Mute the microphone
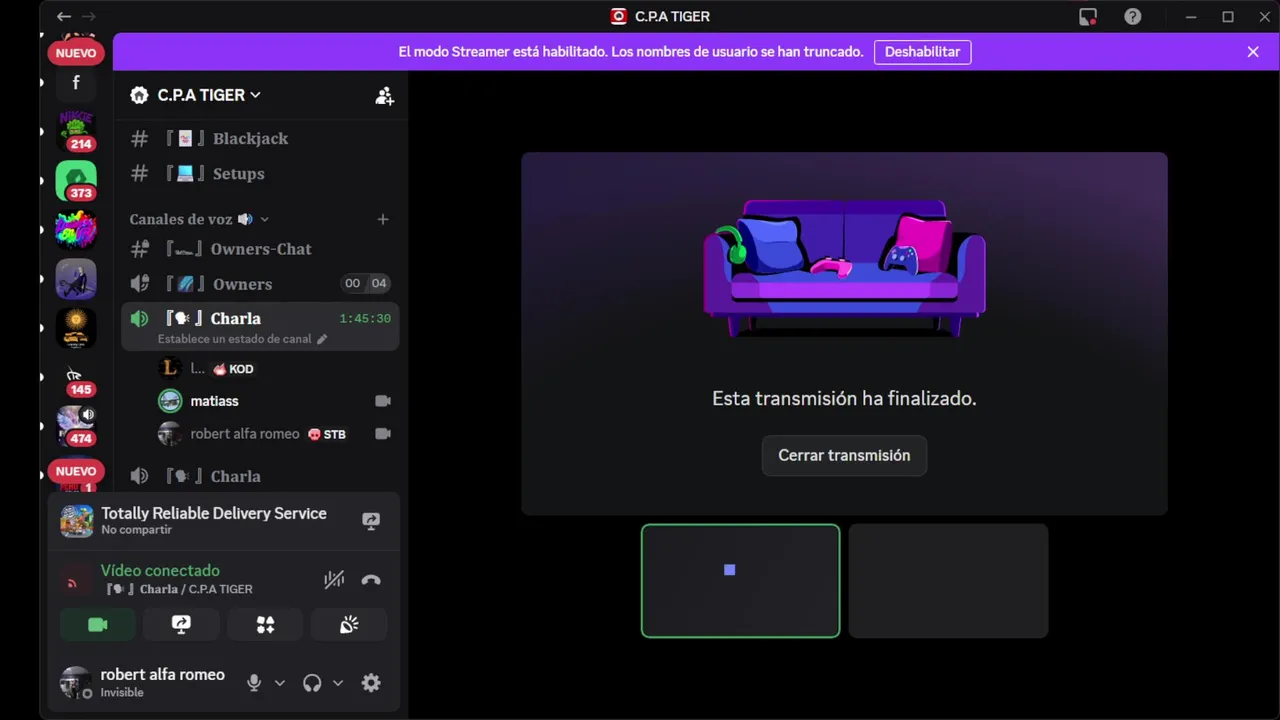 (254, 683)
